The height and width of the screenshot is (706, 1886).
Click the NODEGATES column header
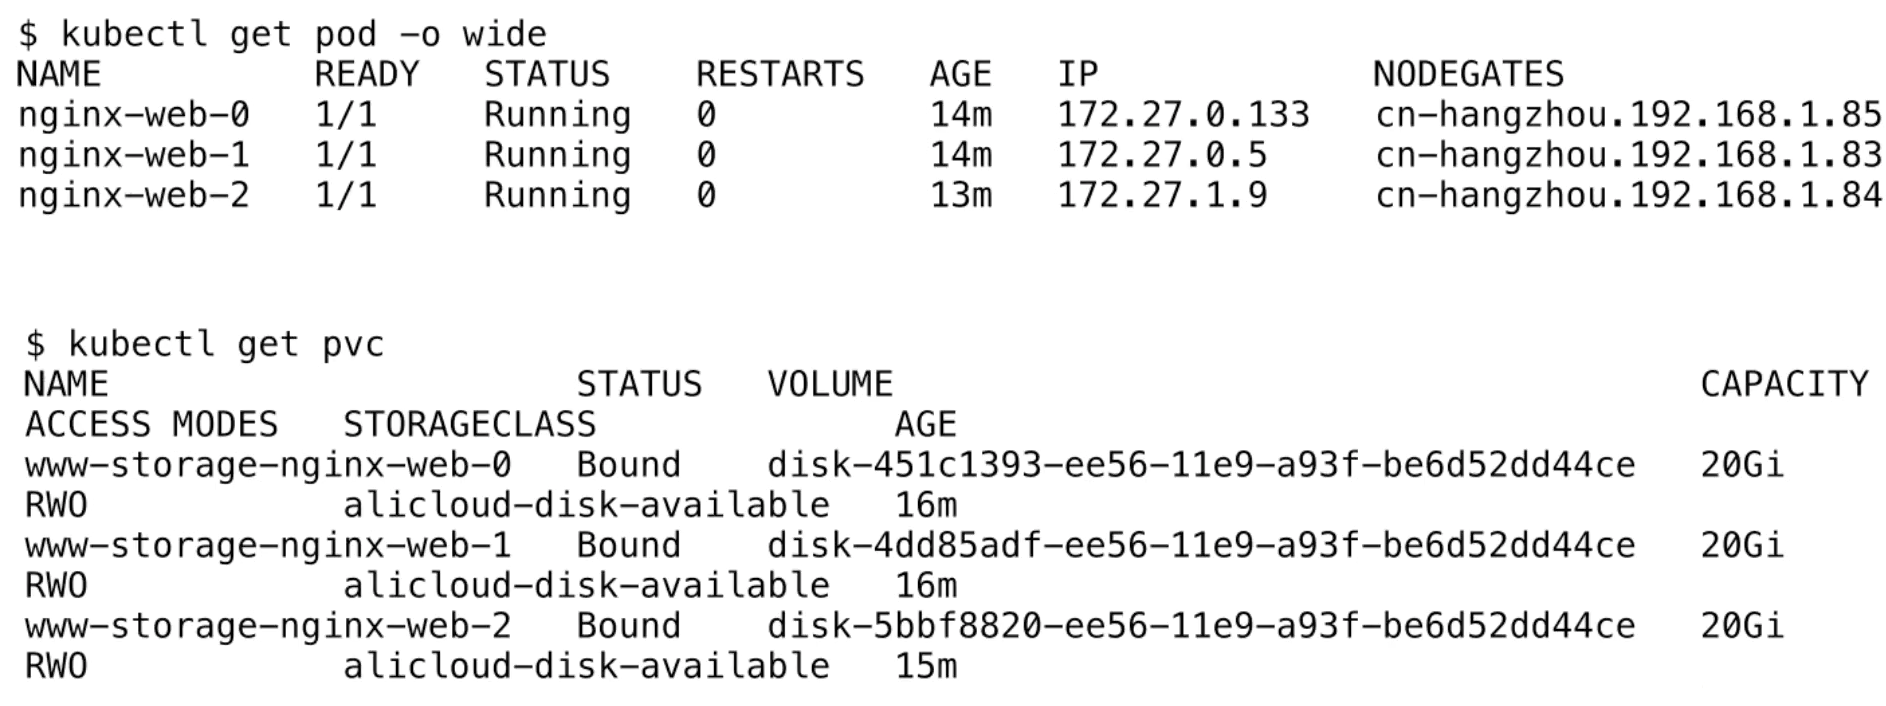coord(1468,75)
